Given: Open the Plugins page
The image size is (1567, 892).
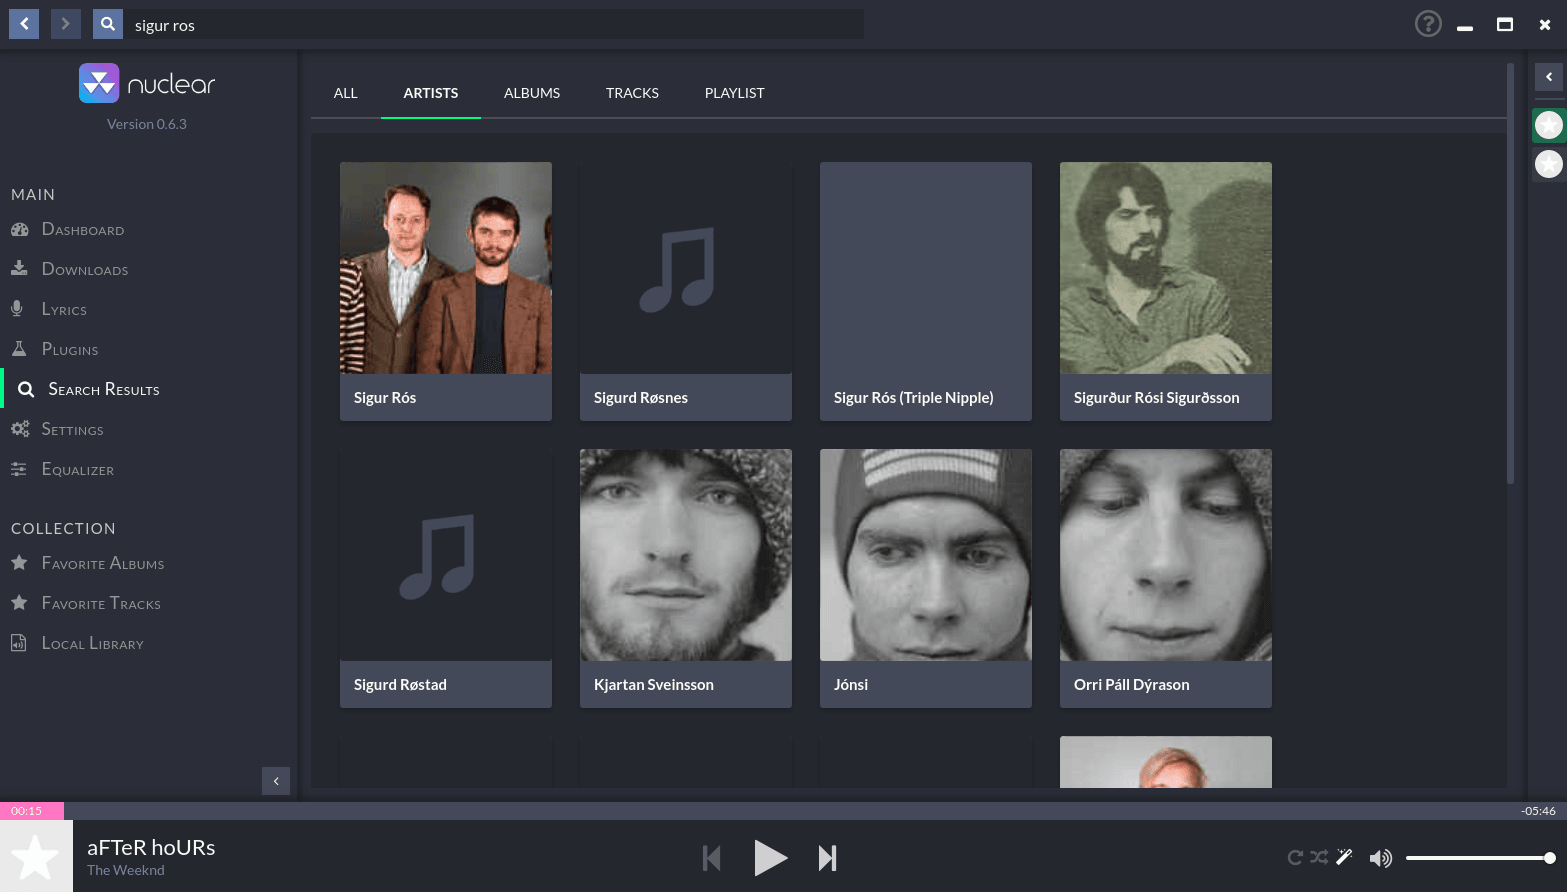Looking at the screenshot, I should click(70, 349).
